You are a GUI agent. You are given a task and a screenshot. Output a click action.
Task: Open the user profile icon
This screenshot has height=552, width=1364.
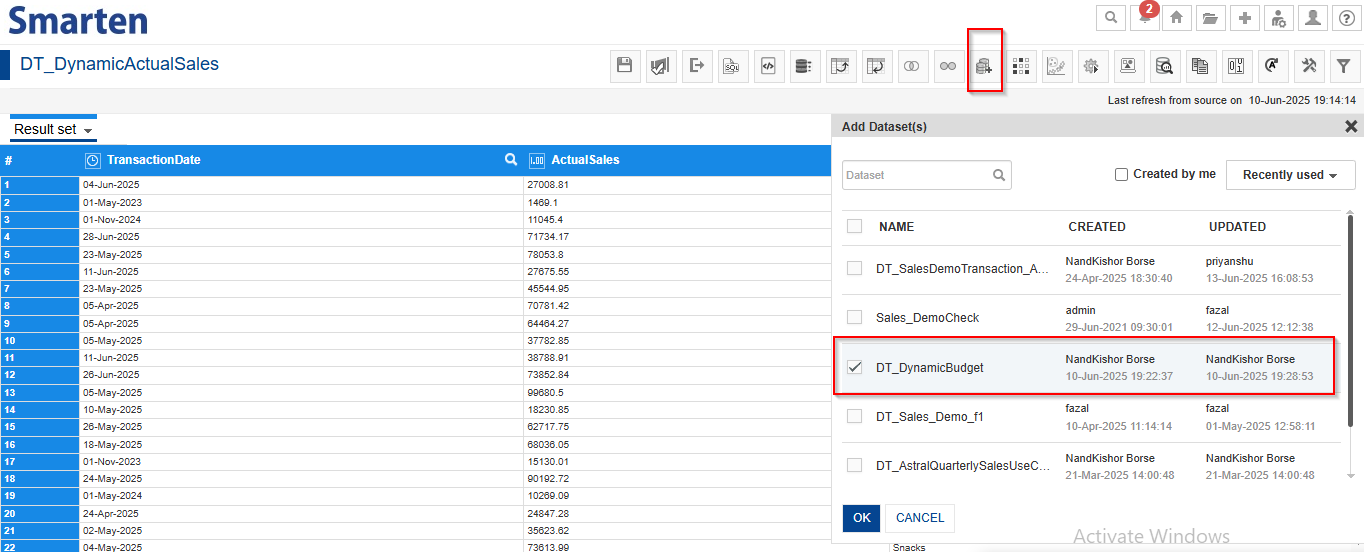[x=1312, y=17]
